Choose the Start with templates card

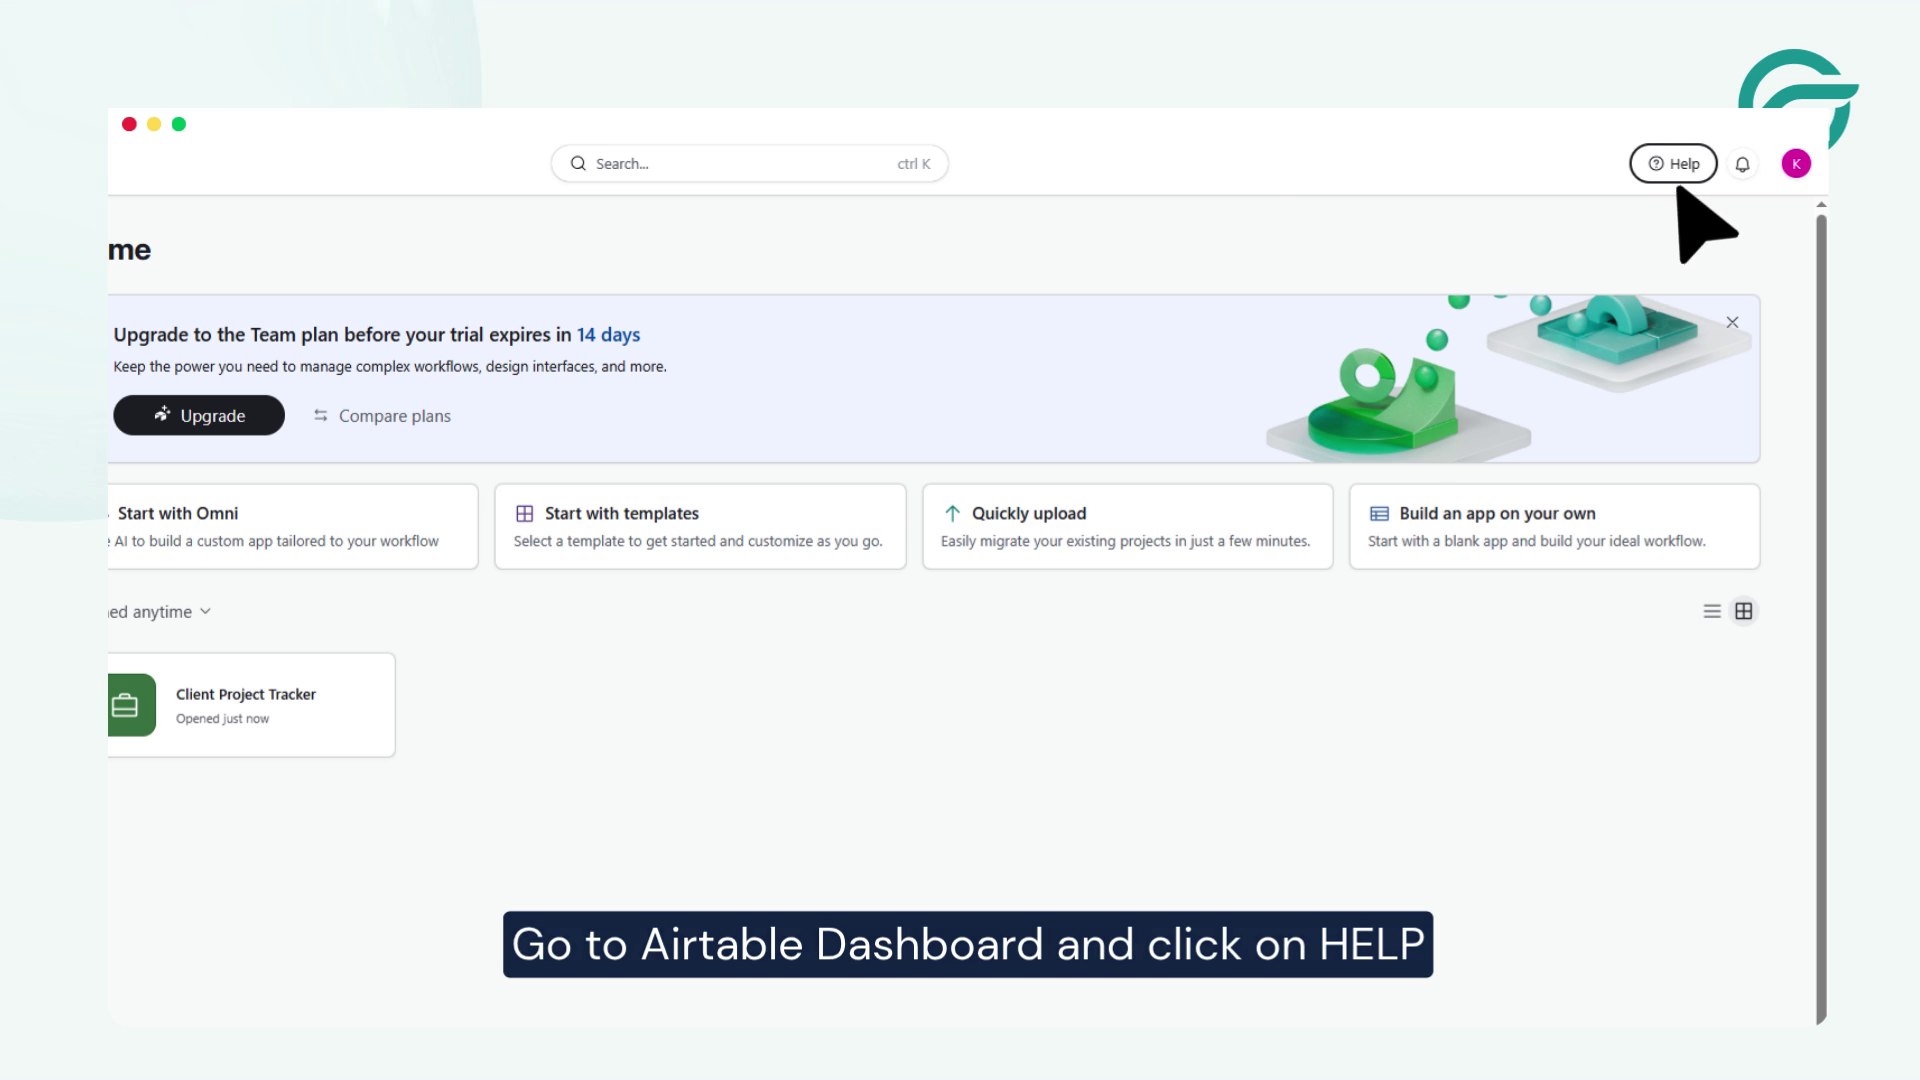pyautogui.click(x=700, y=527)
